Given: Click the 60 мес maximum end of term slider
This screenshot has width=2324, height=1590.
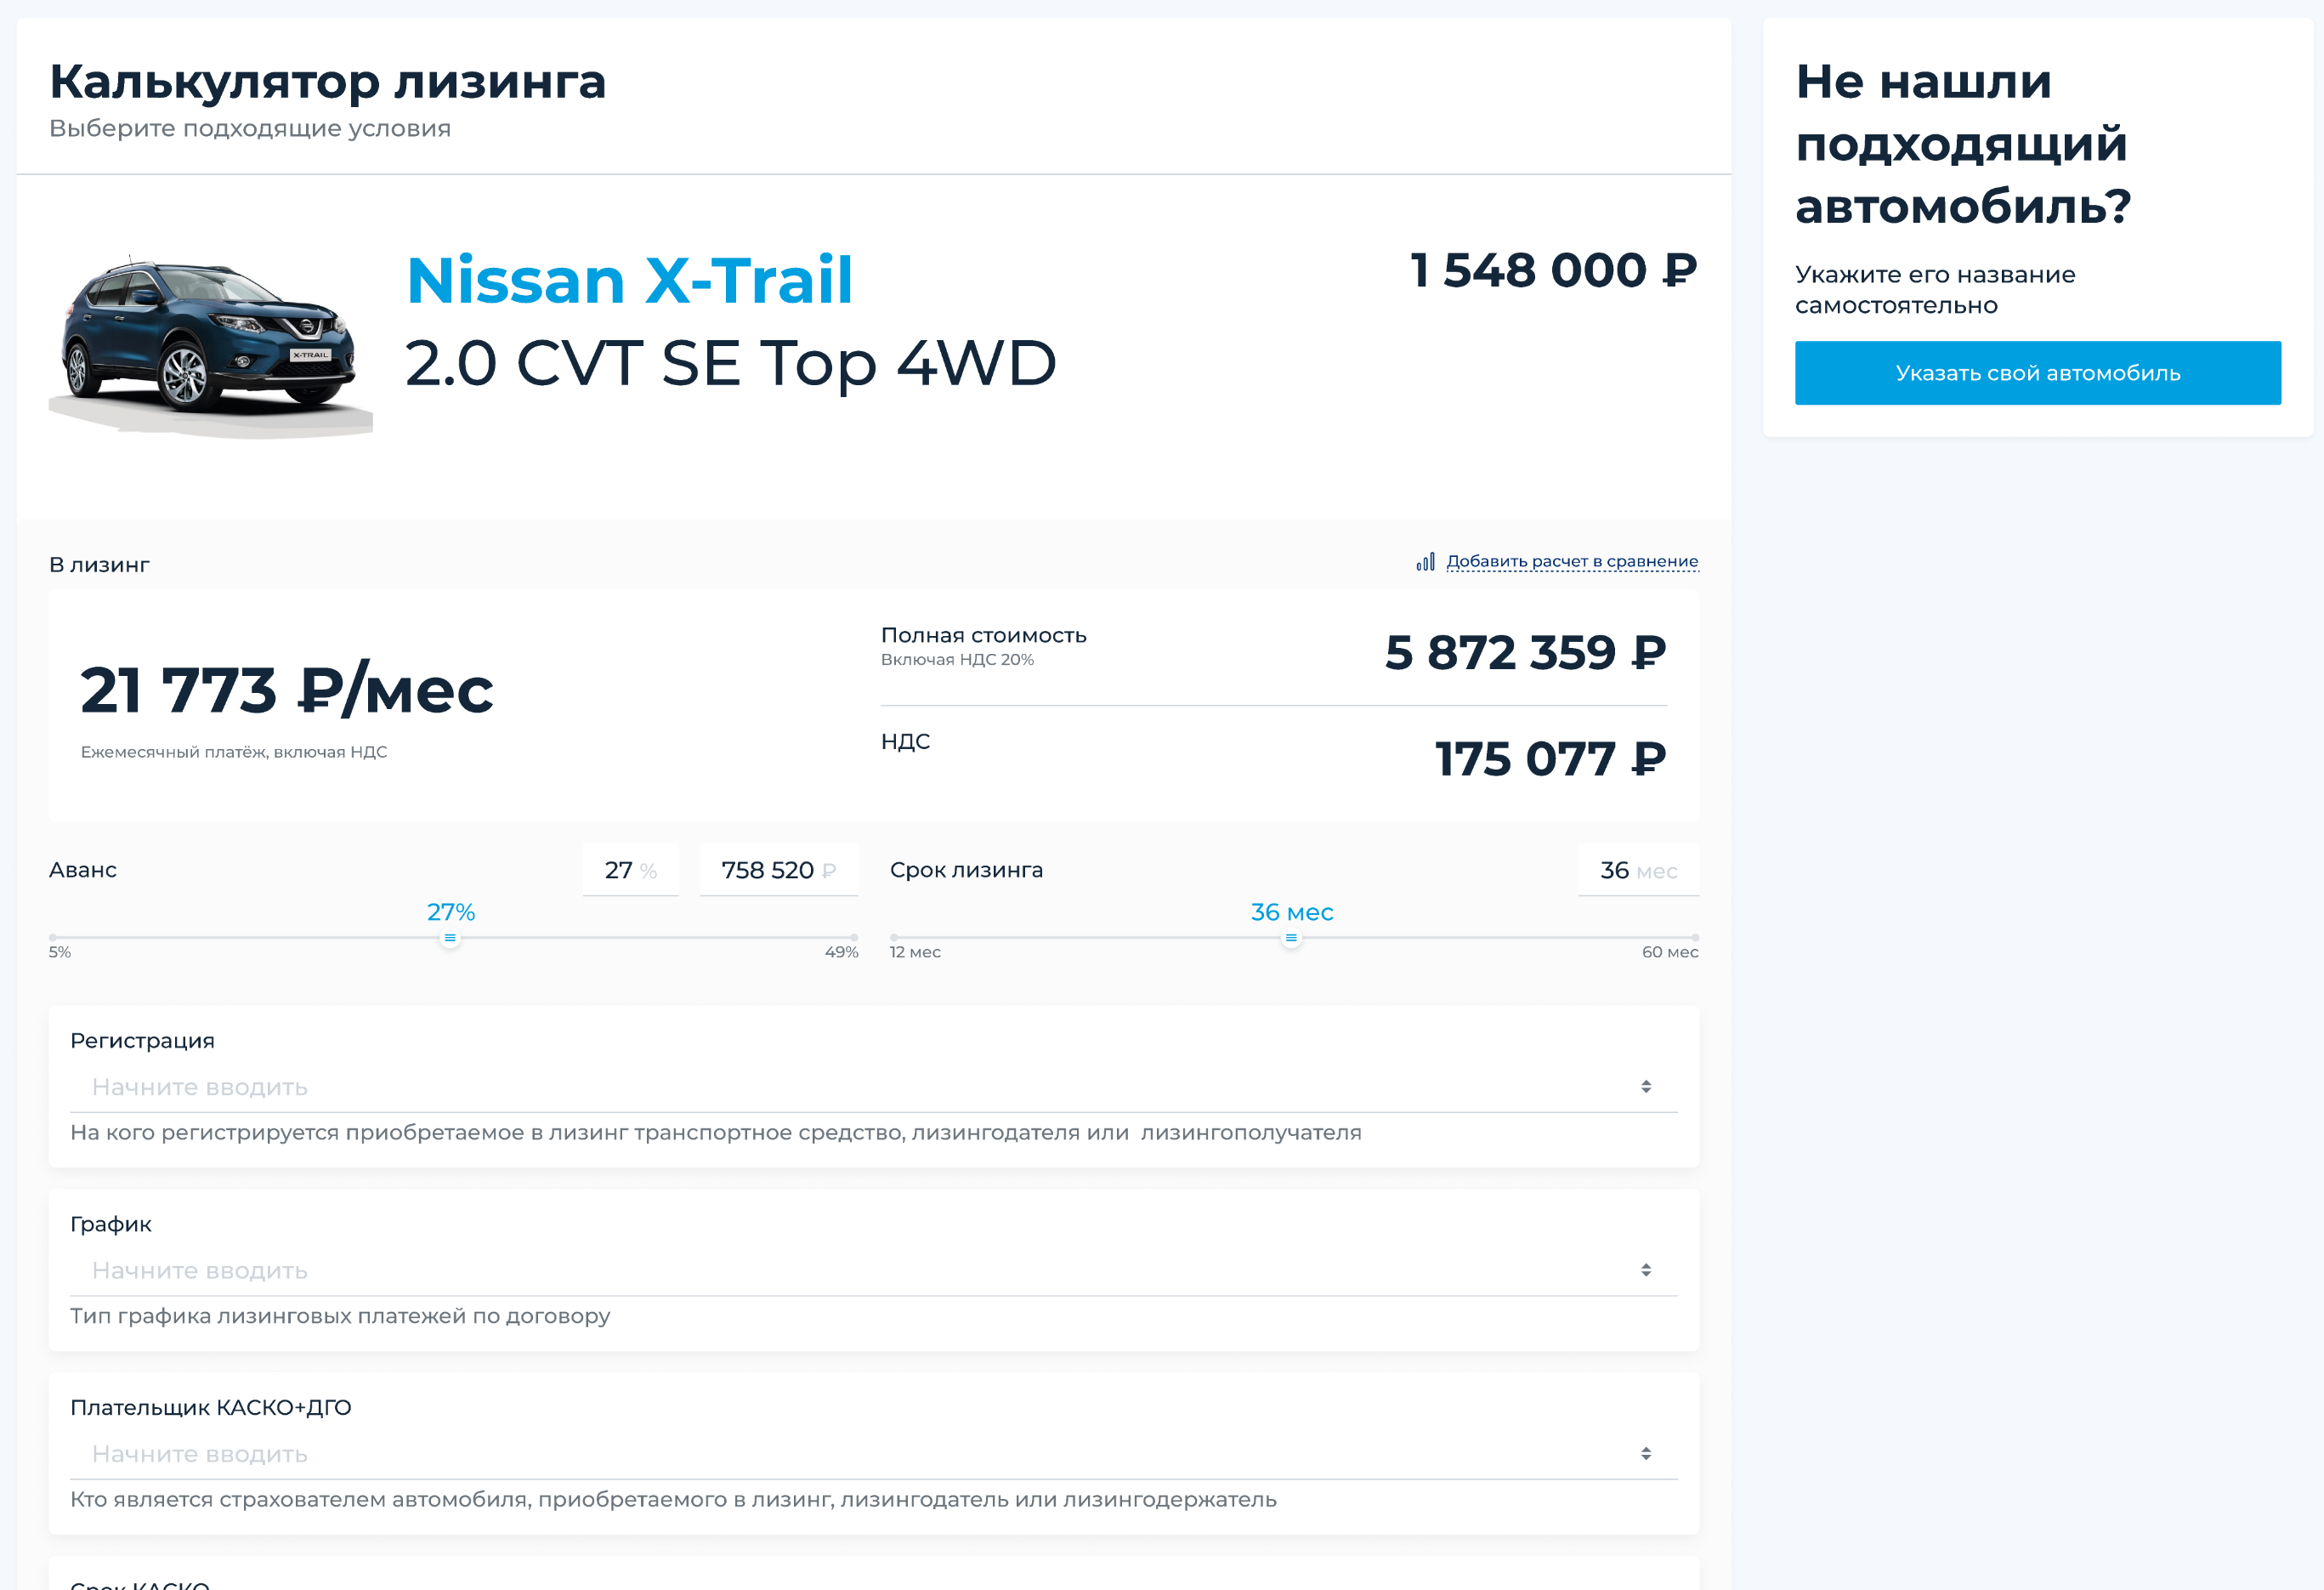Looking at the screenshot, I should [x=1695, y=938].
